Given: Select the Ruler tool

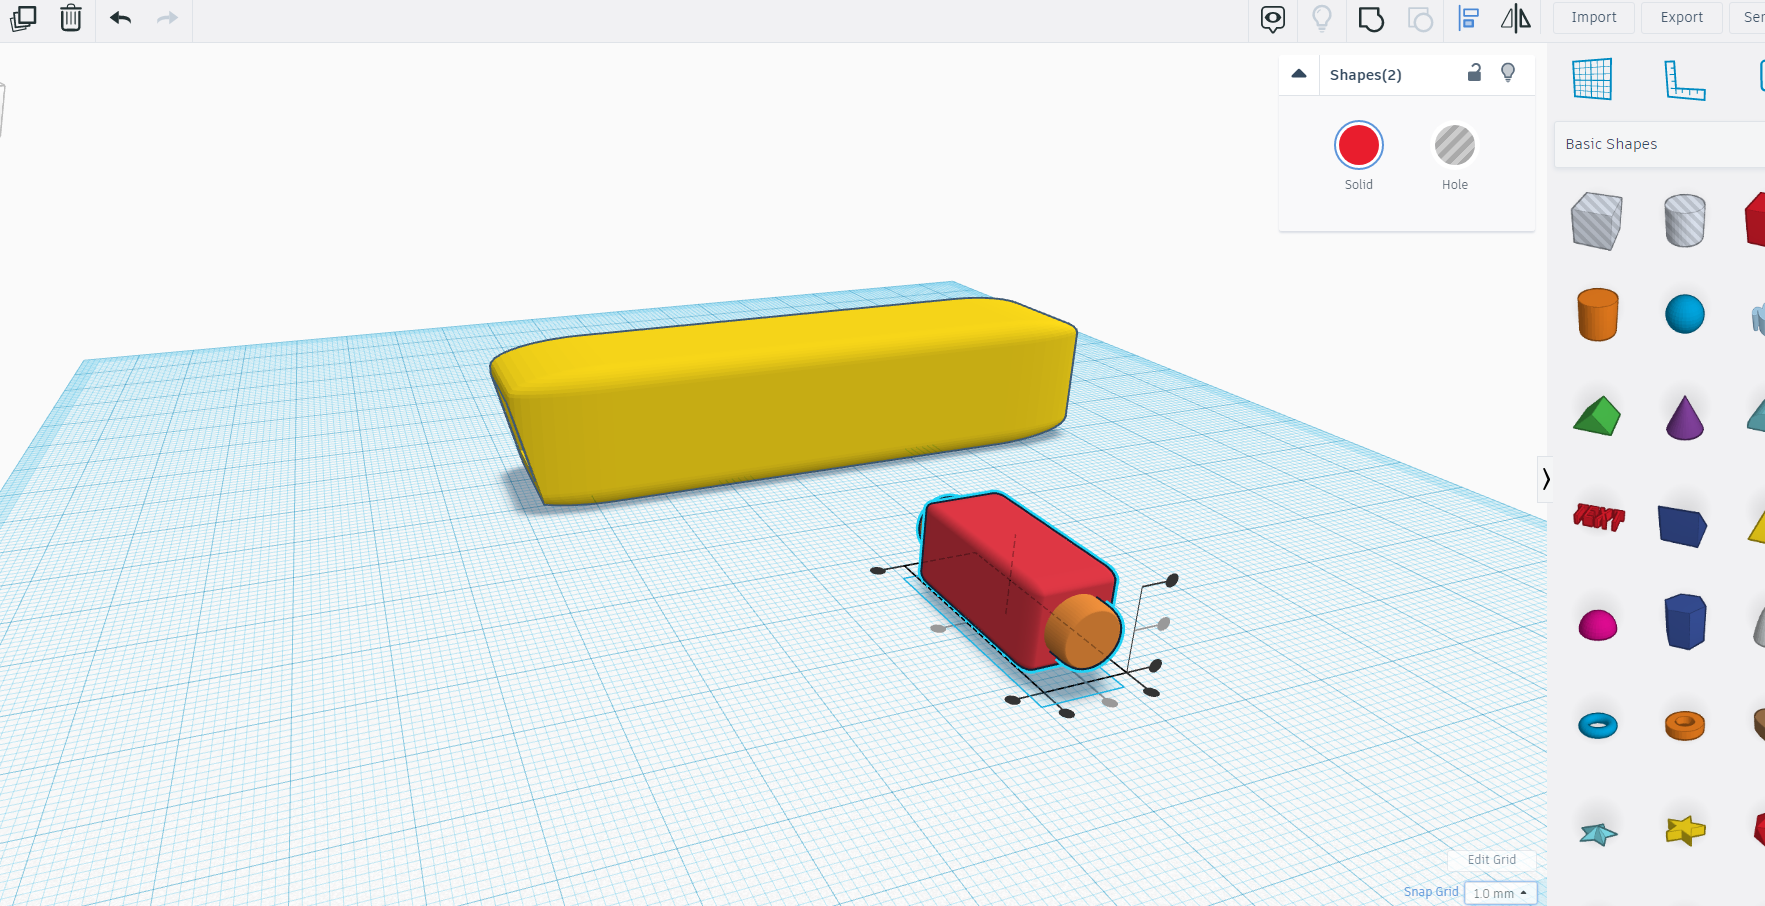Looking at the screenshot, I should (1685, 80).
